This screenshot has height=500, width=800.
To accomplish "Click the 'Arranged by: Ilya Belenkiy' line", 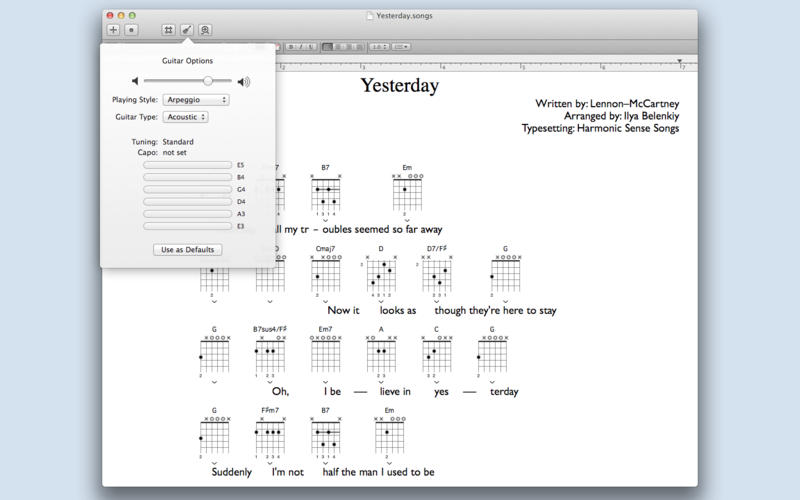I will tap(621, 116).
